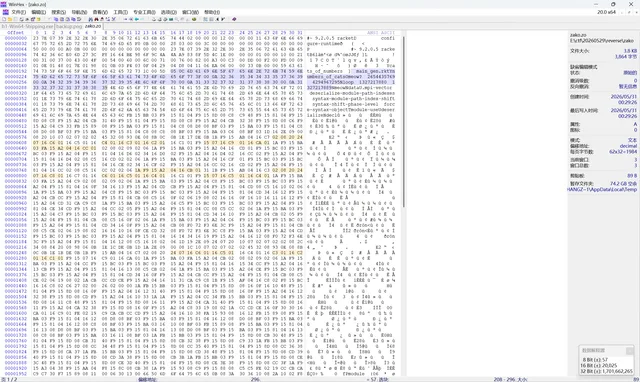The image size is (640, 382).
Task: Click the 状态 original state value
Action: (630, 73)
